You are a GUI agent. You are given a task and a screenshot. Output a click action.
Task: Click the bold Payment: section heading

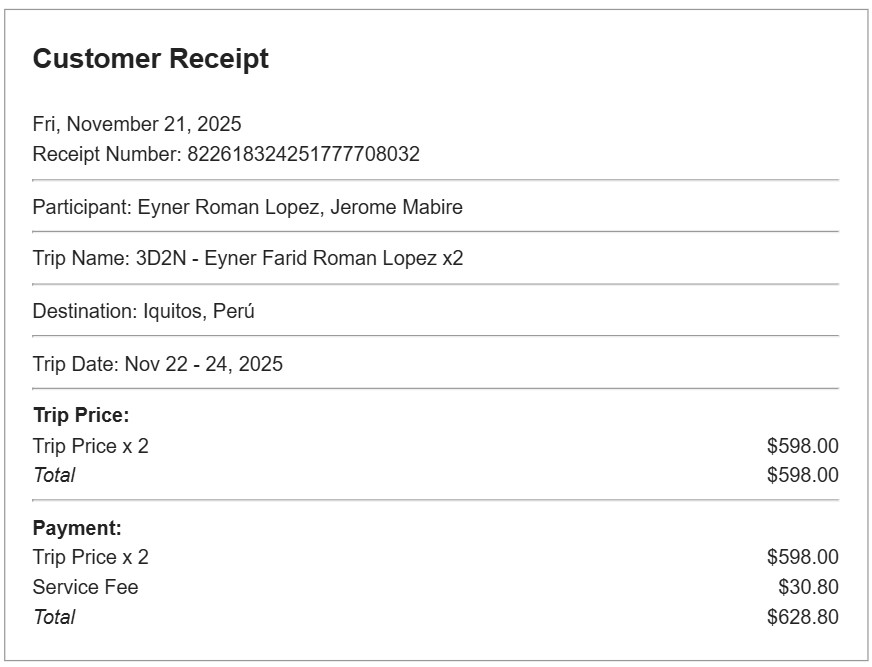(77, 528)
